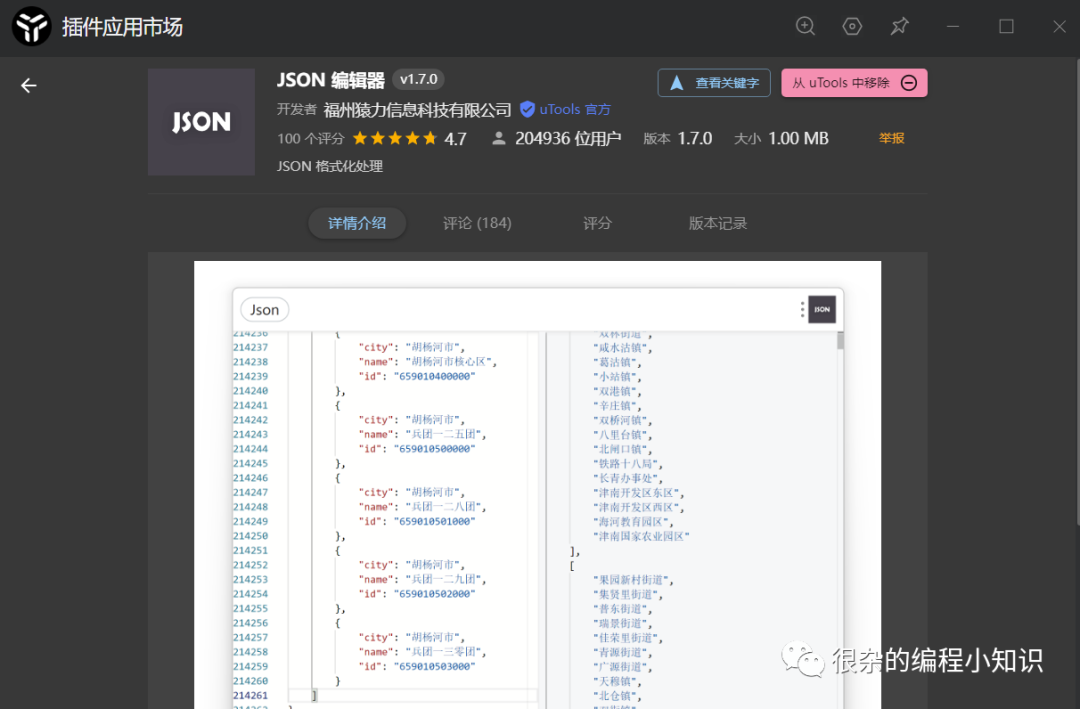Click the user count person icon
The width and height of the screenshot is (1080, 709).
click(499, 138)
